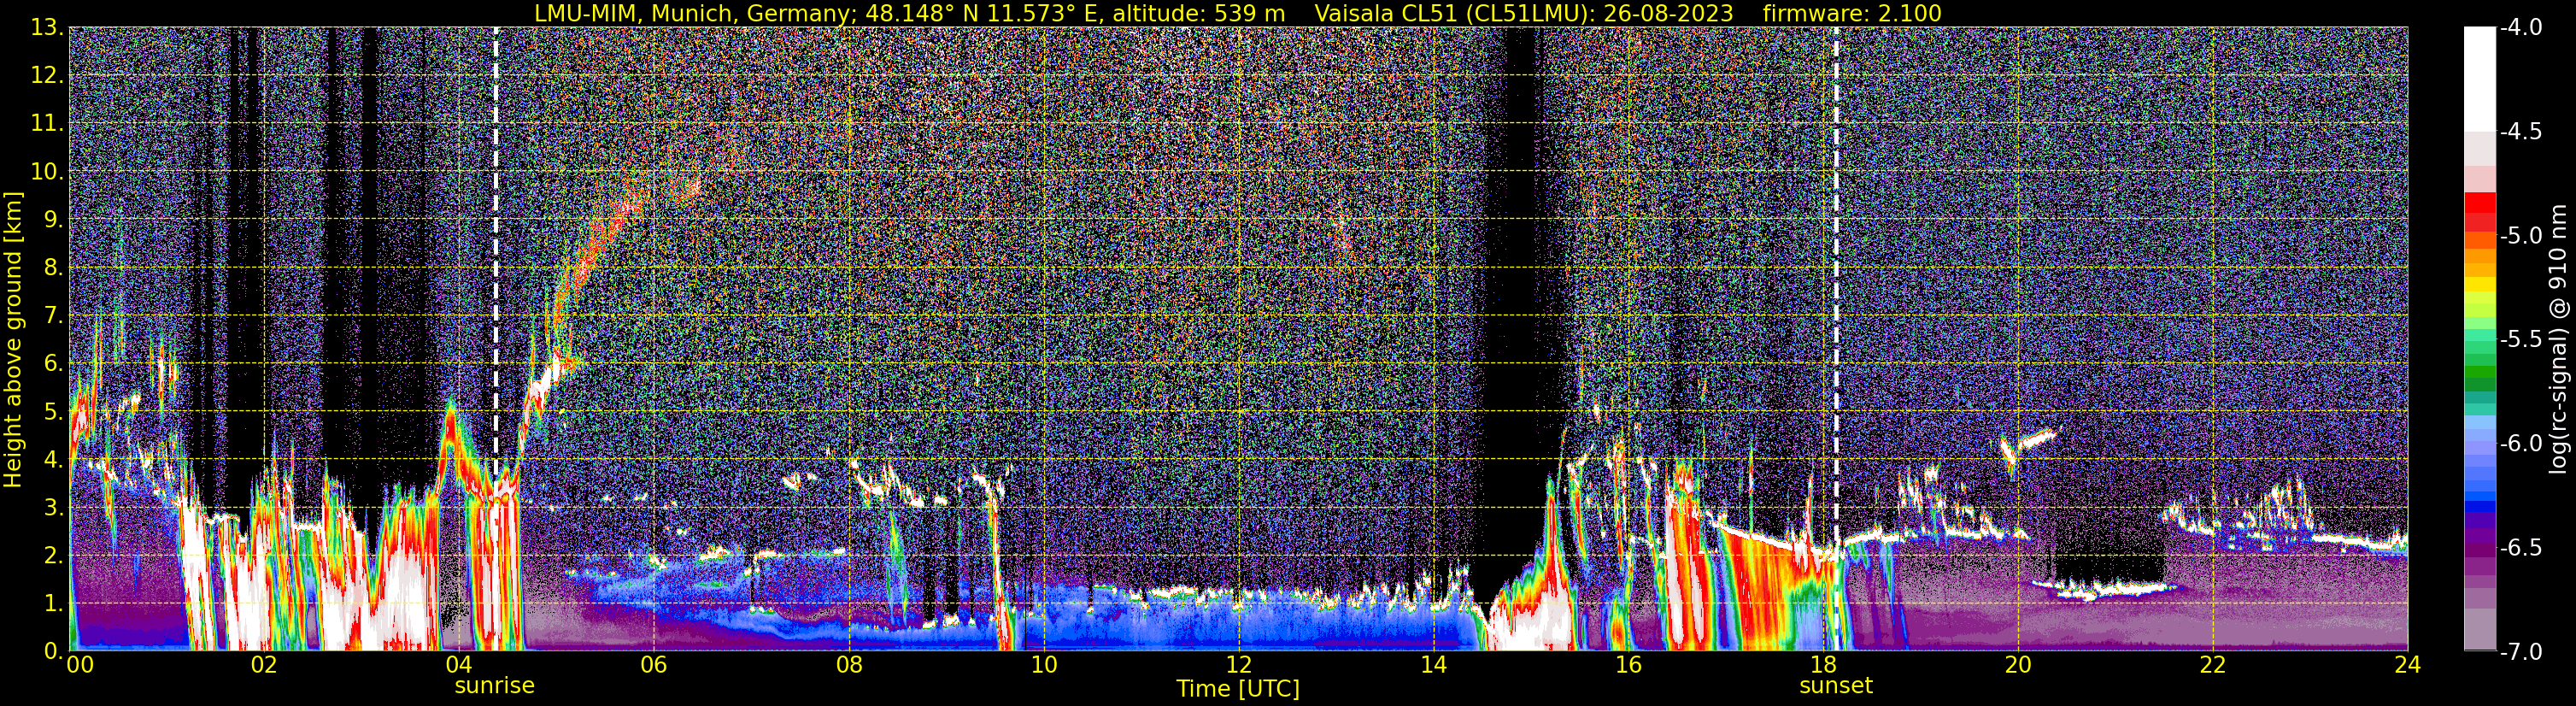Viewport: 2576px width, 706px height.
Task: Click the '13.' tick on the height axis
Action: tap(47, 28)
